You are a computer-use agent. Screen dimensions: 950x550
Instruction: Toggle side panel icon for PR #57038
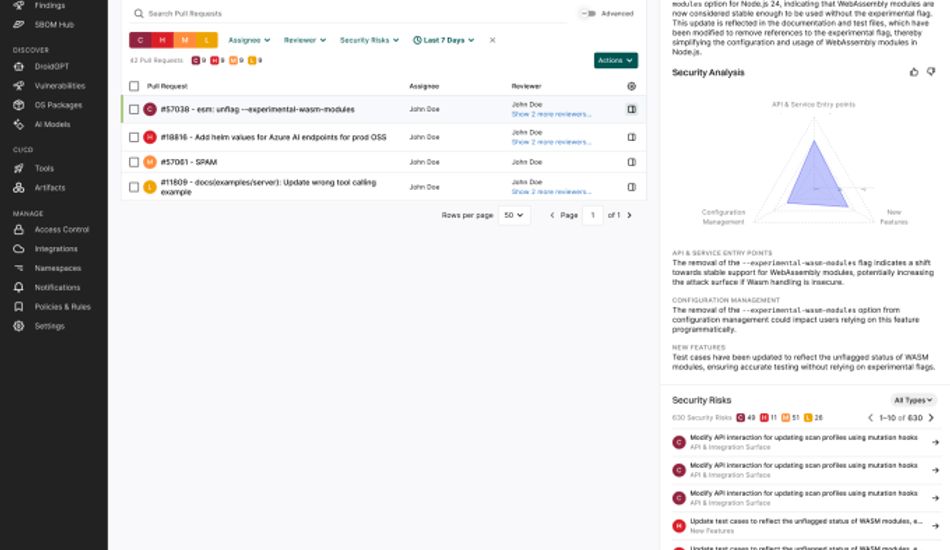pyautogui.click(x=631, y=110)
